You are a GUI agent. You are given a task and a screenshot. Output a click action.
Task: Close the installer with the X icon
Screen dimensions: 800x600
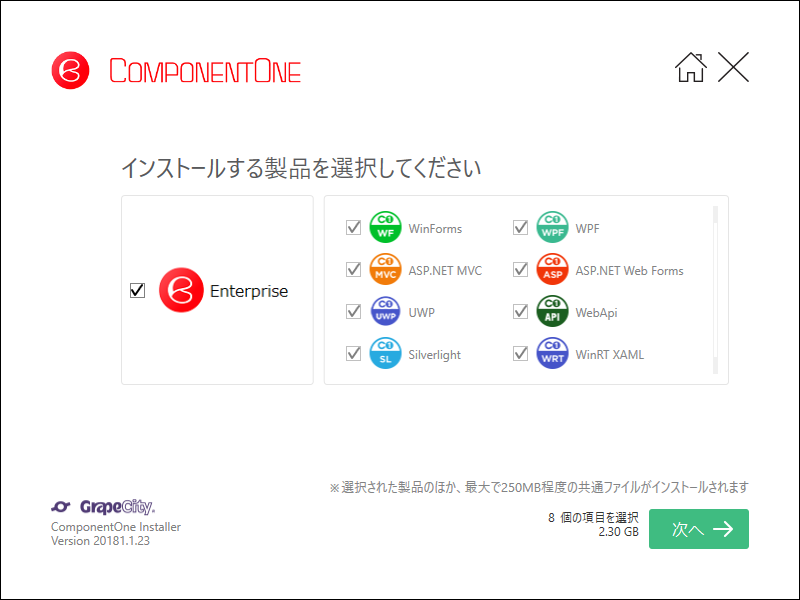733,67
